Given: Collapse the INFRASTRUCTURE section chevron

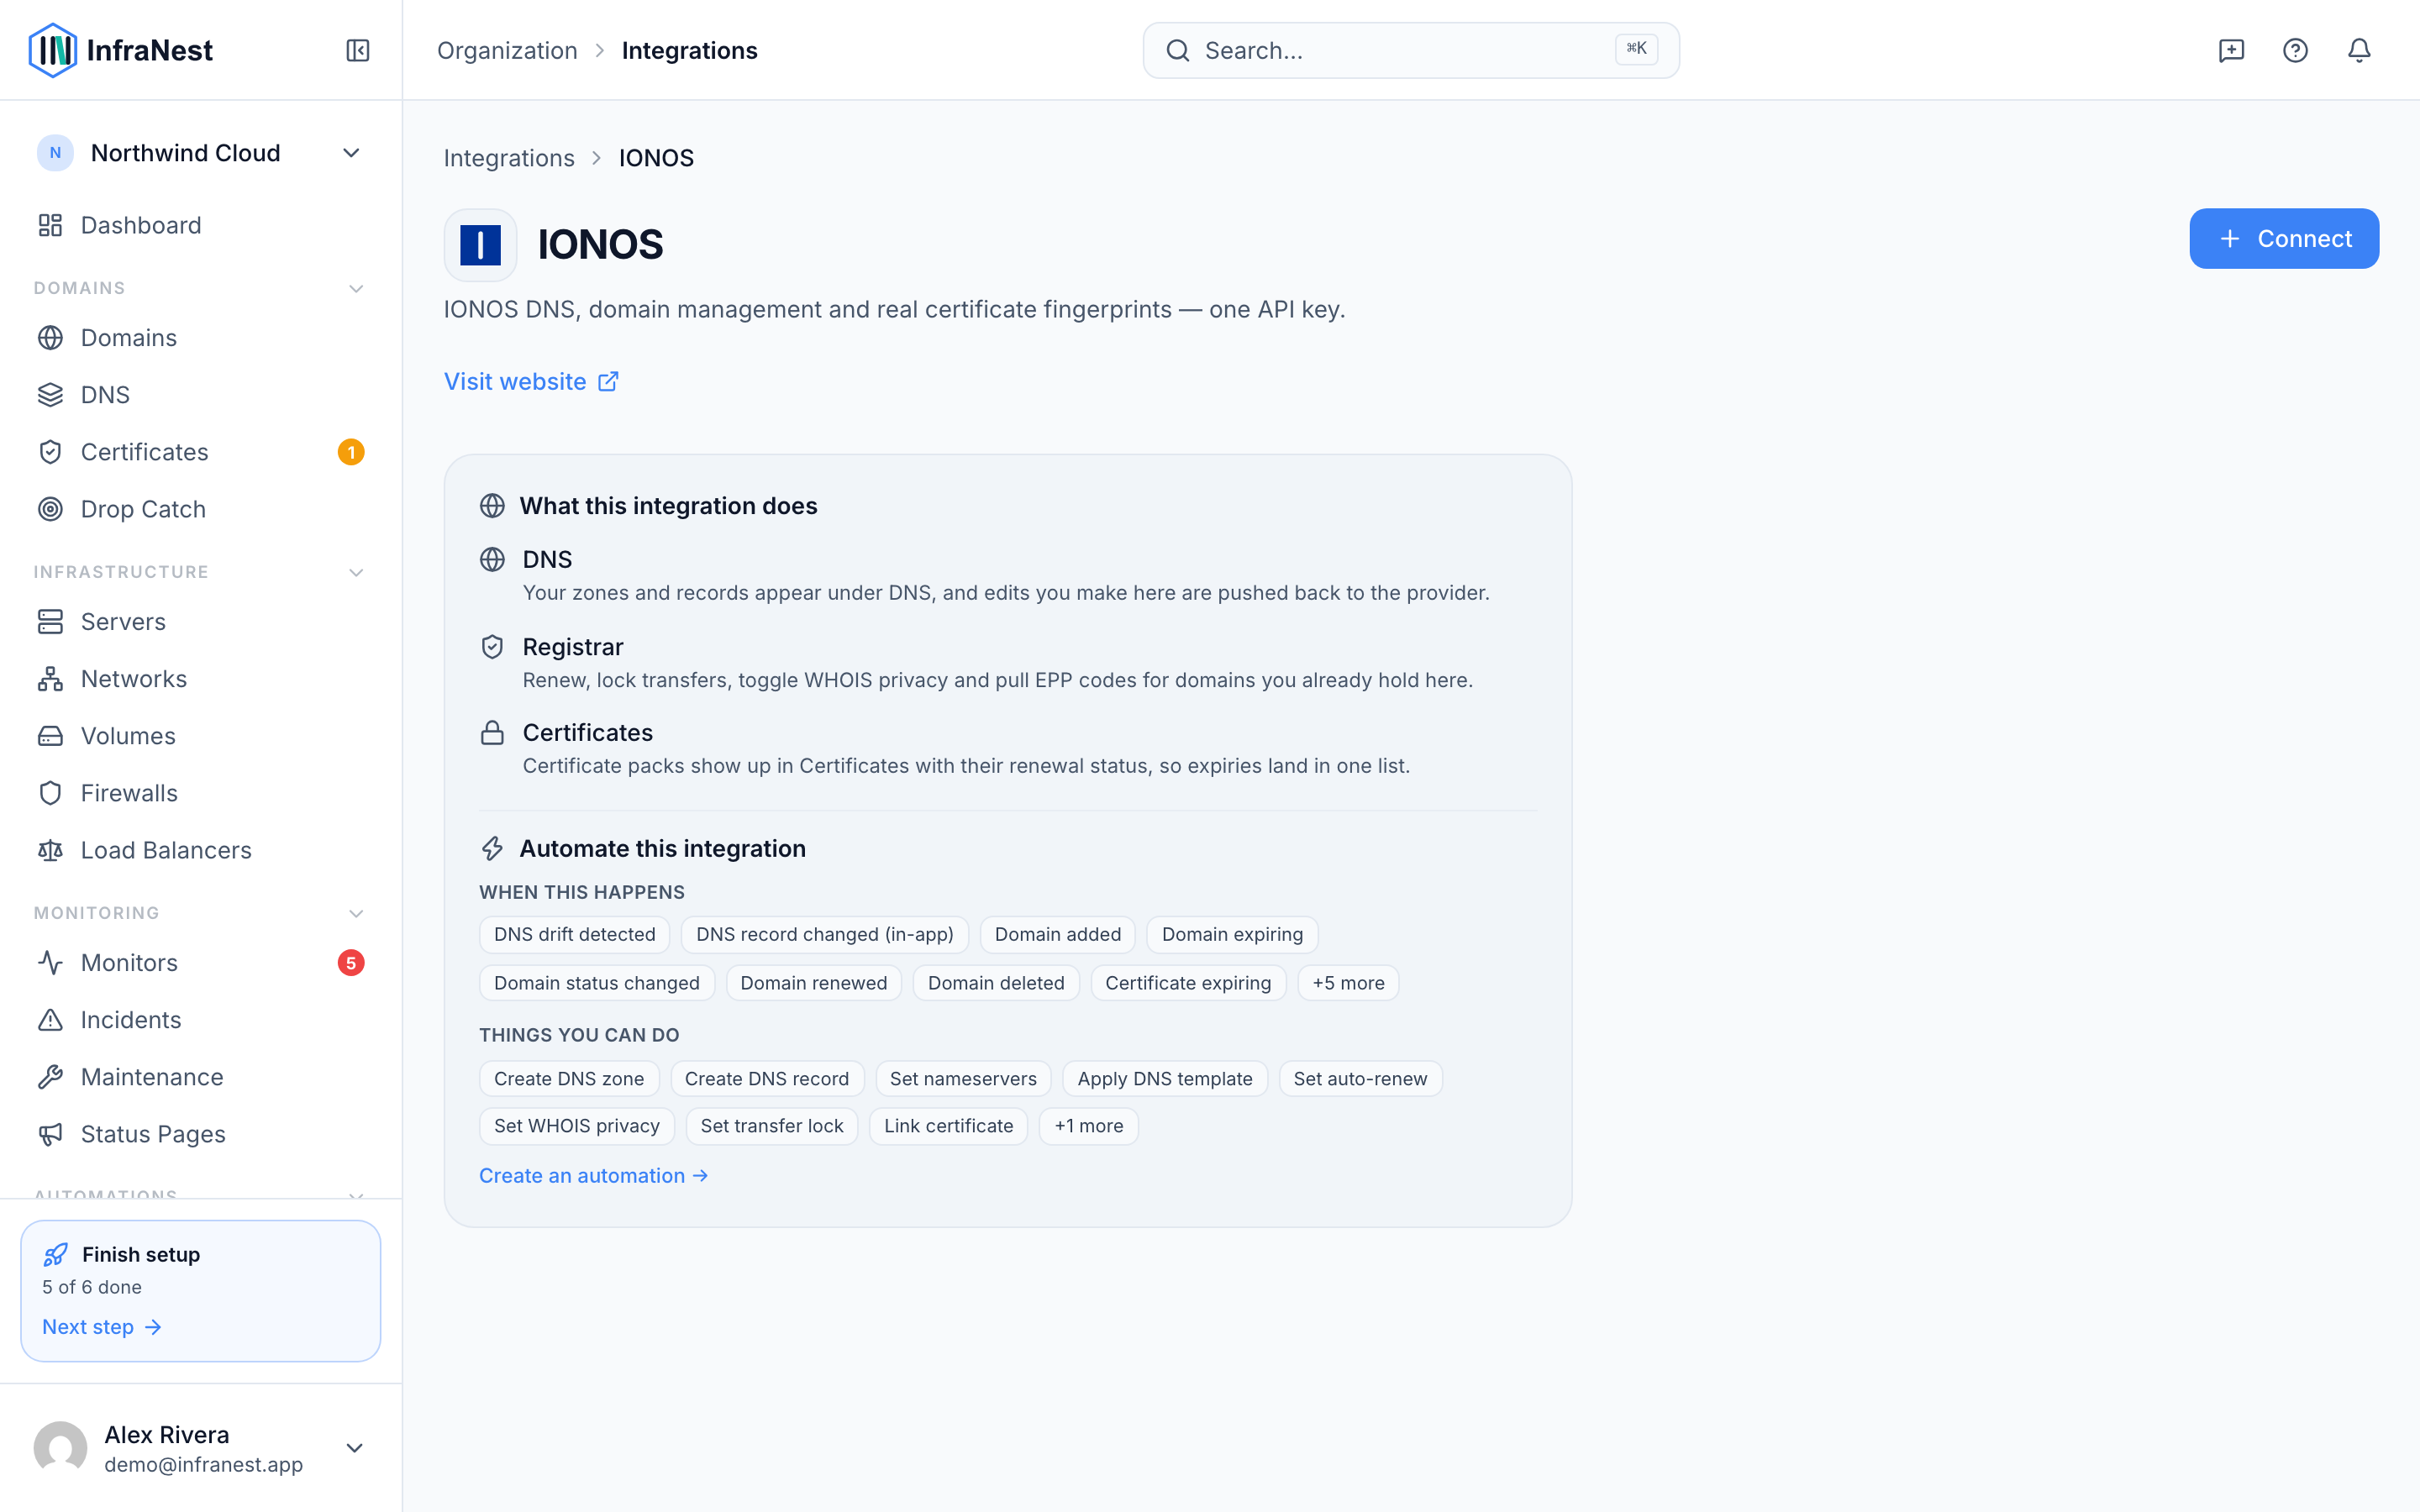Looking at the screenshot, I should point(356,573).
